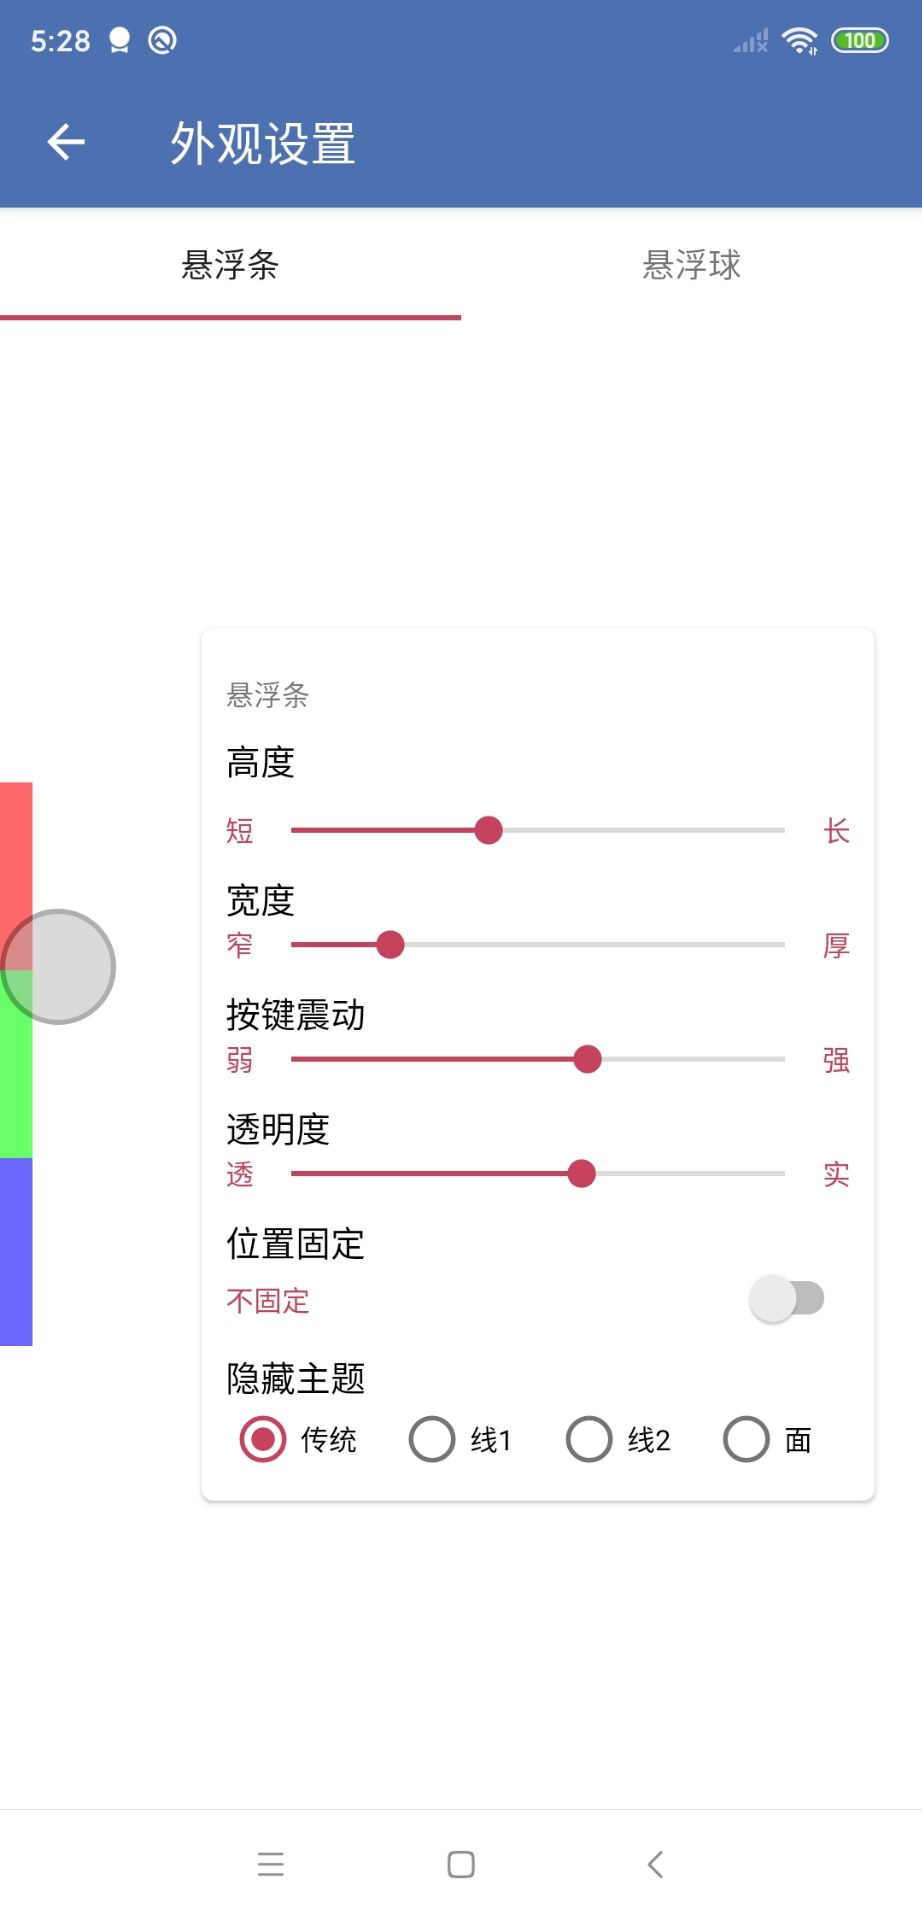Tap the recent apps icon in navigation bar
Viewport: 922px width, 1920px height.
(x=269, y=1863)
